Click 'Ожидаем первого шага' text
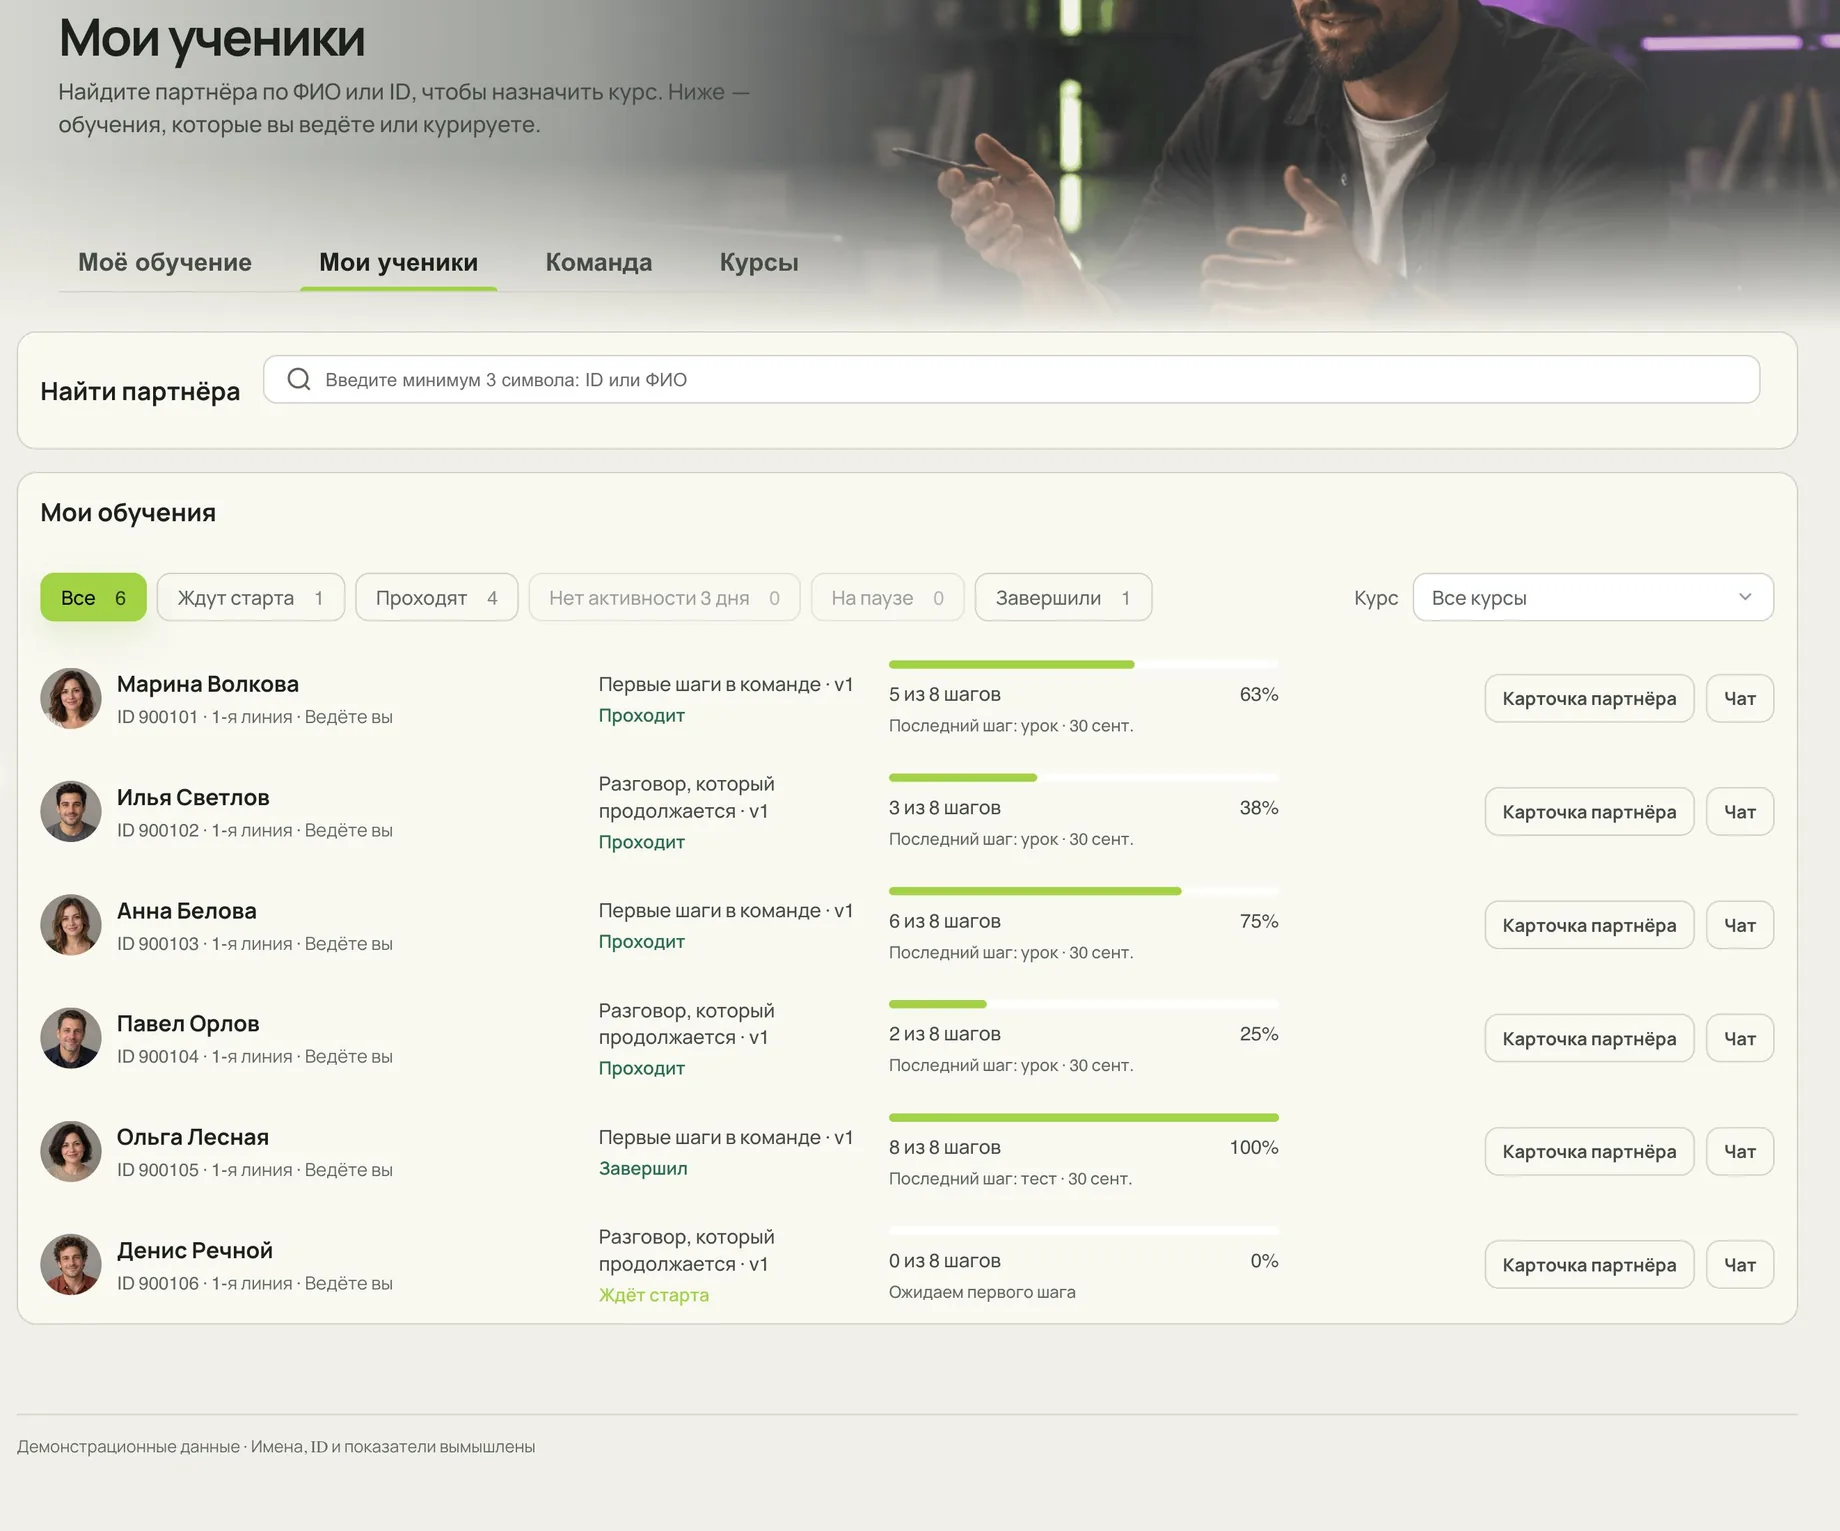 [982, 1292]
